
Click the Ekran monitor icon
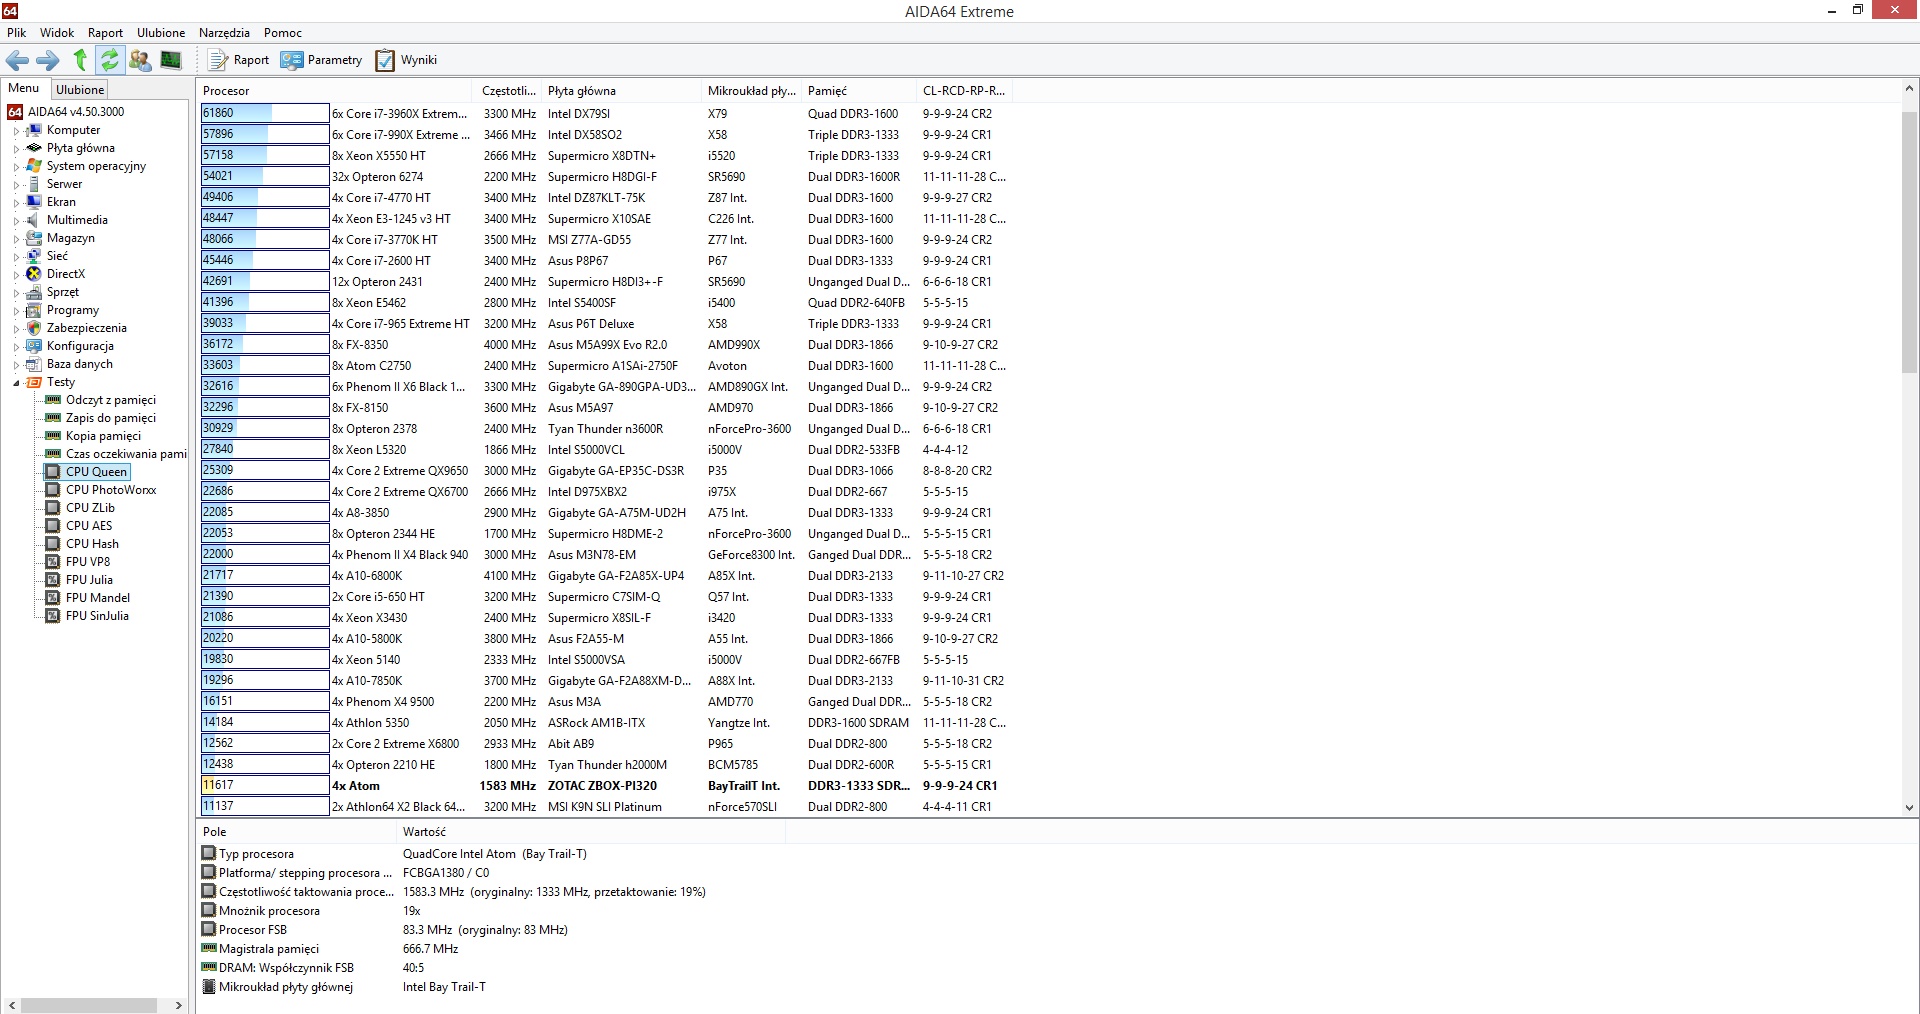[34, 202]
